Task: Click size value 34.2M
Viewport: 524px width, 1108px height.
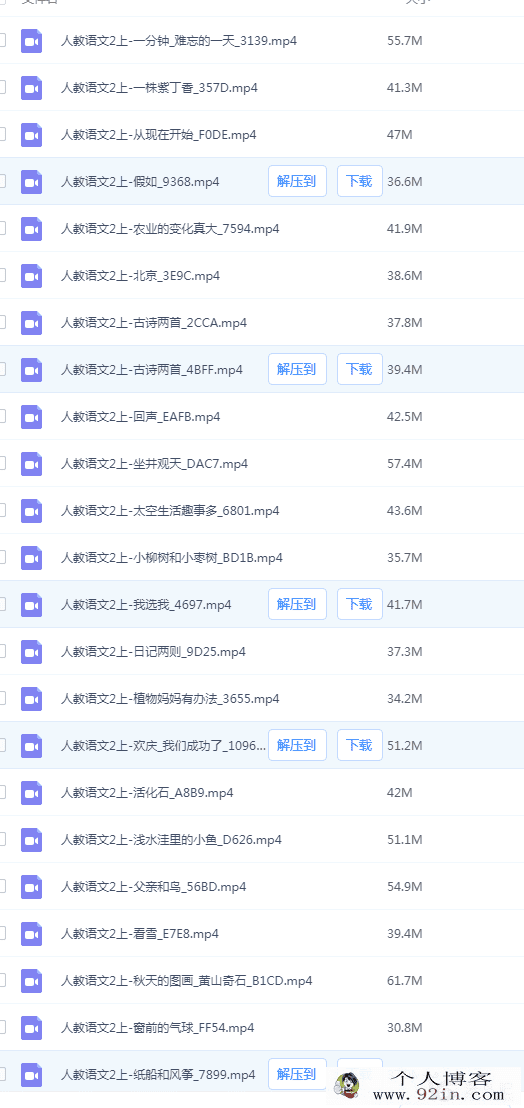Action: (405, 699)
